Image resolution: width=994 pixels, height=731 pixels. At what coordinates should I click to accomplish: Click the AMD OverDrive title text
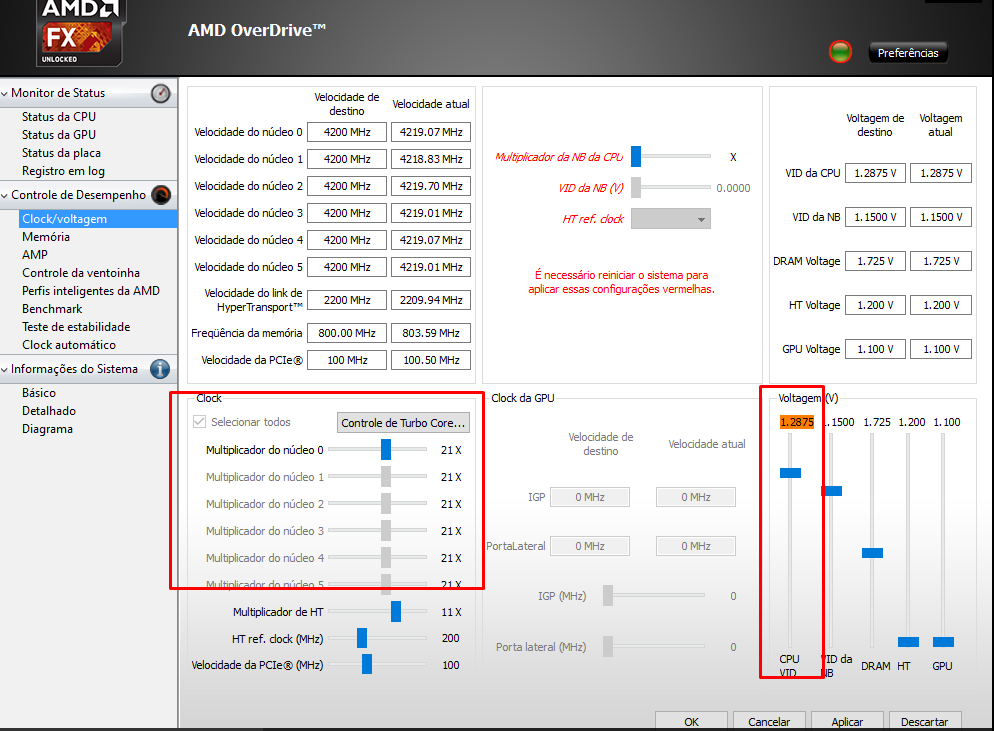pos(257,30)
